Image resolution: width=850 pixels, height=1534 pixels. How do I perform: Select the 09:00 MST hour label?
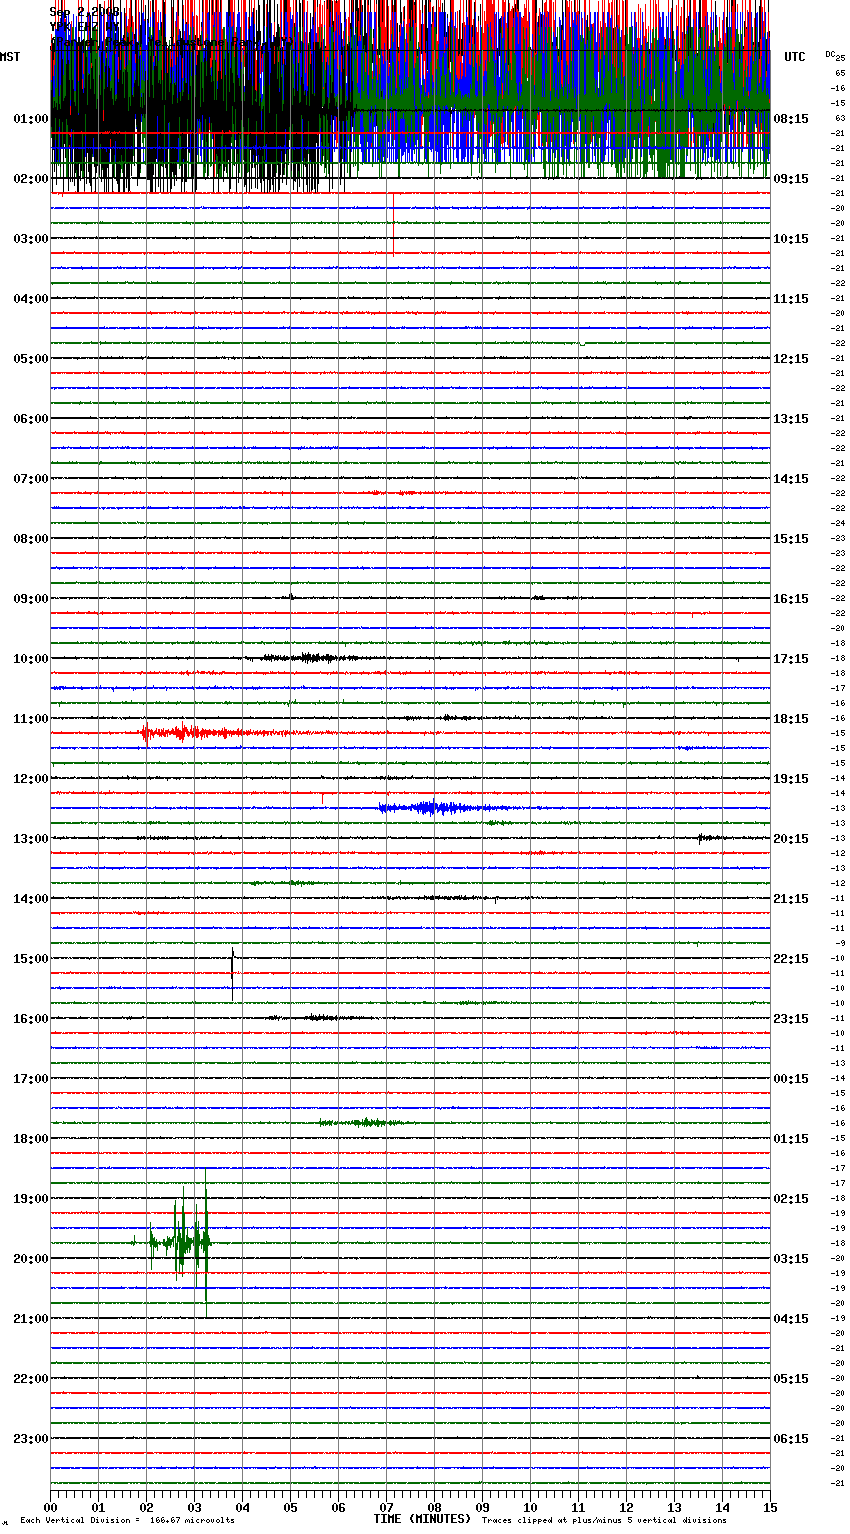[31, 599]
